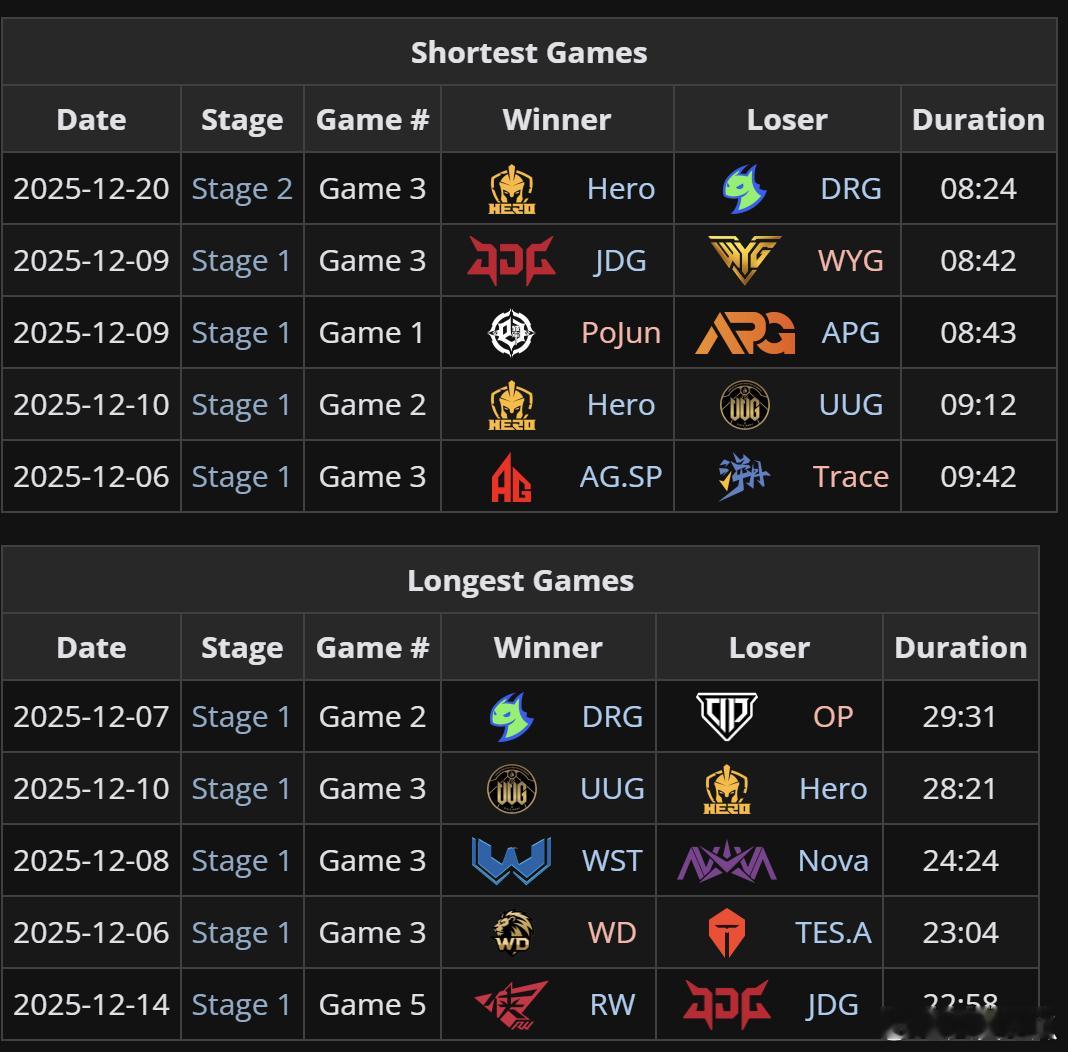
Task: Click the orange APG team logo
Action: 745,333
